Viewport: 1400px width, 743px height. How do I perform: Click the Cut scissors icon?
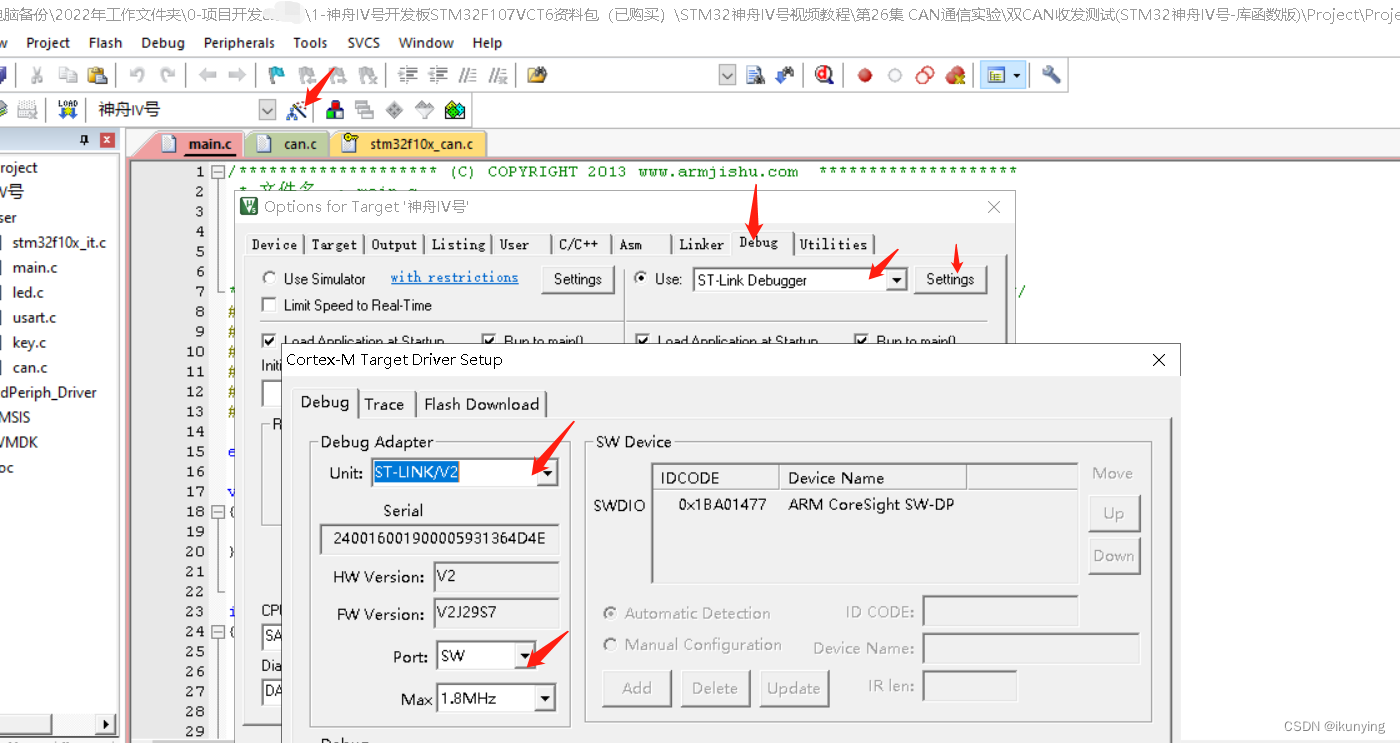37,75
